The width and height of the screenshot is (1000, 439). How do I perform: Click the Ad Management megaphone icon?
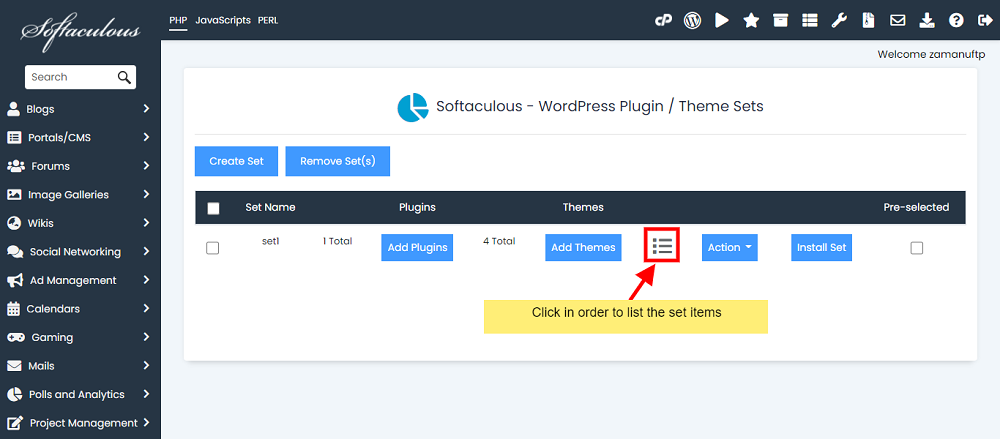(x=15, y=280)
